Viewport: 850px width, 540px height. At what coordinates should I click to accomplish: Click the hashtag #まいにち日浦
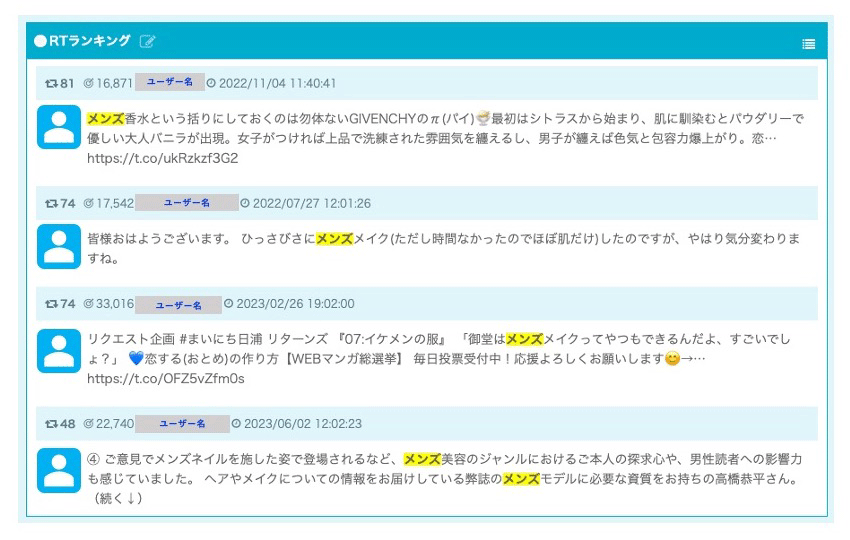[x=223, y=341]
